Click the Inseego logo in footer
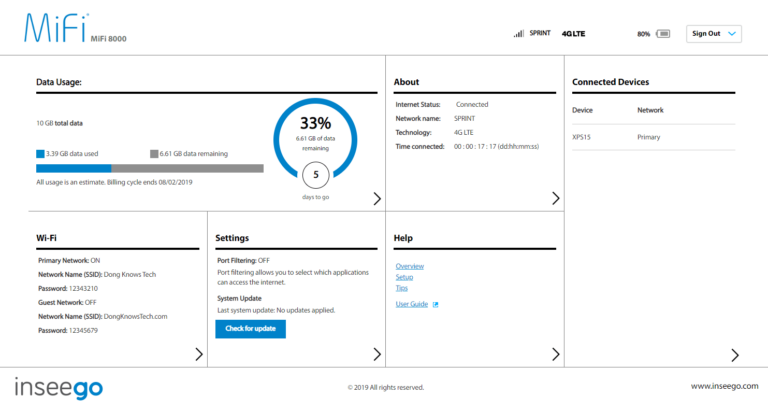The width and height of the screenshot is (768, 411). (x=58, y=386)
